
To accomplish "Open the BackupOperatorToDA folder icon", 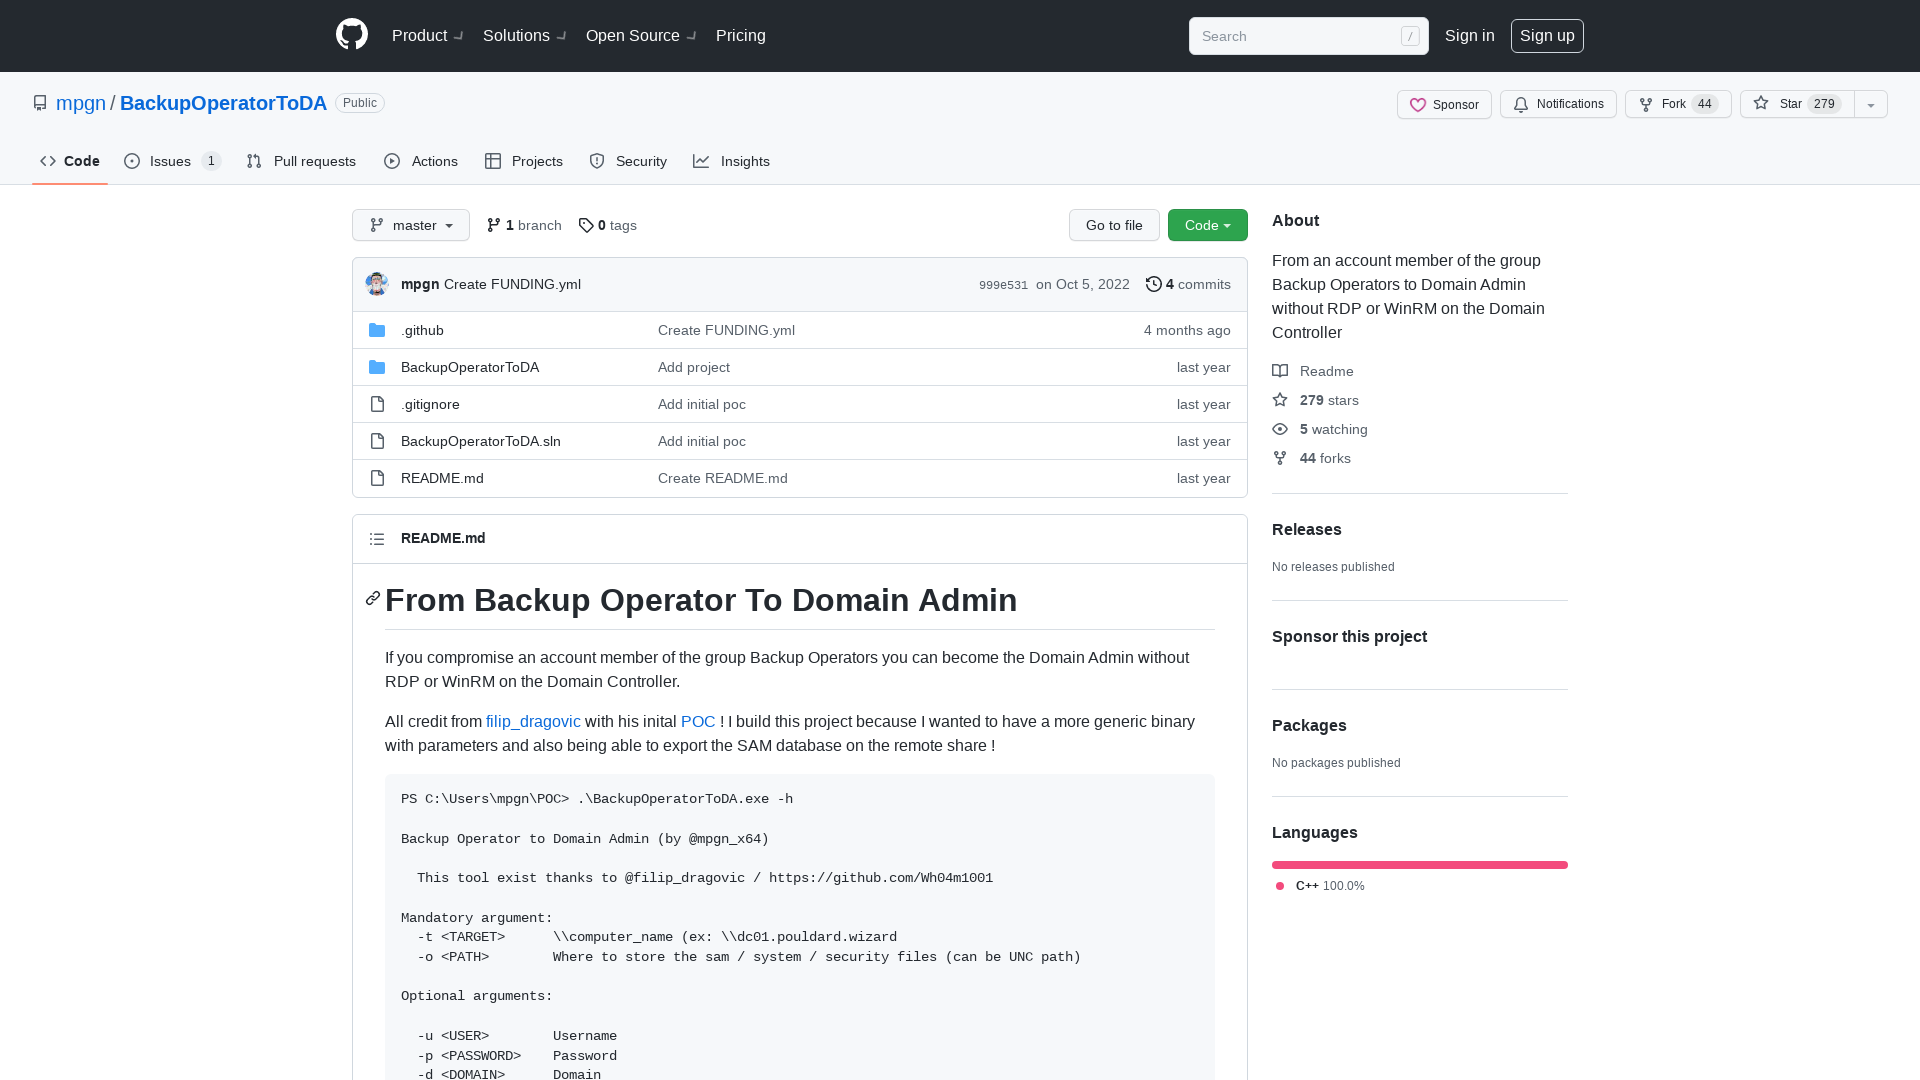I will [377, 367].
